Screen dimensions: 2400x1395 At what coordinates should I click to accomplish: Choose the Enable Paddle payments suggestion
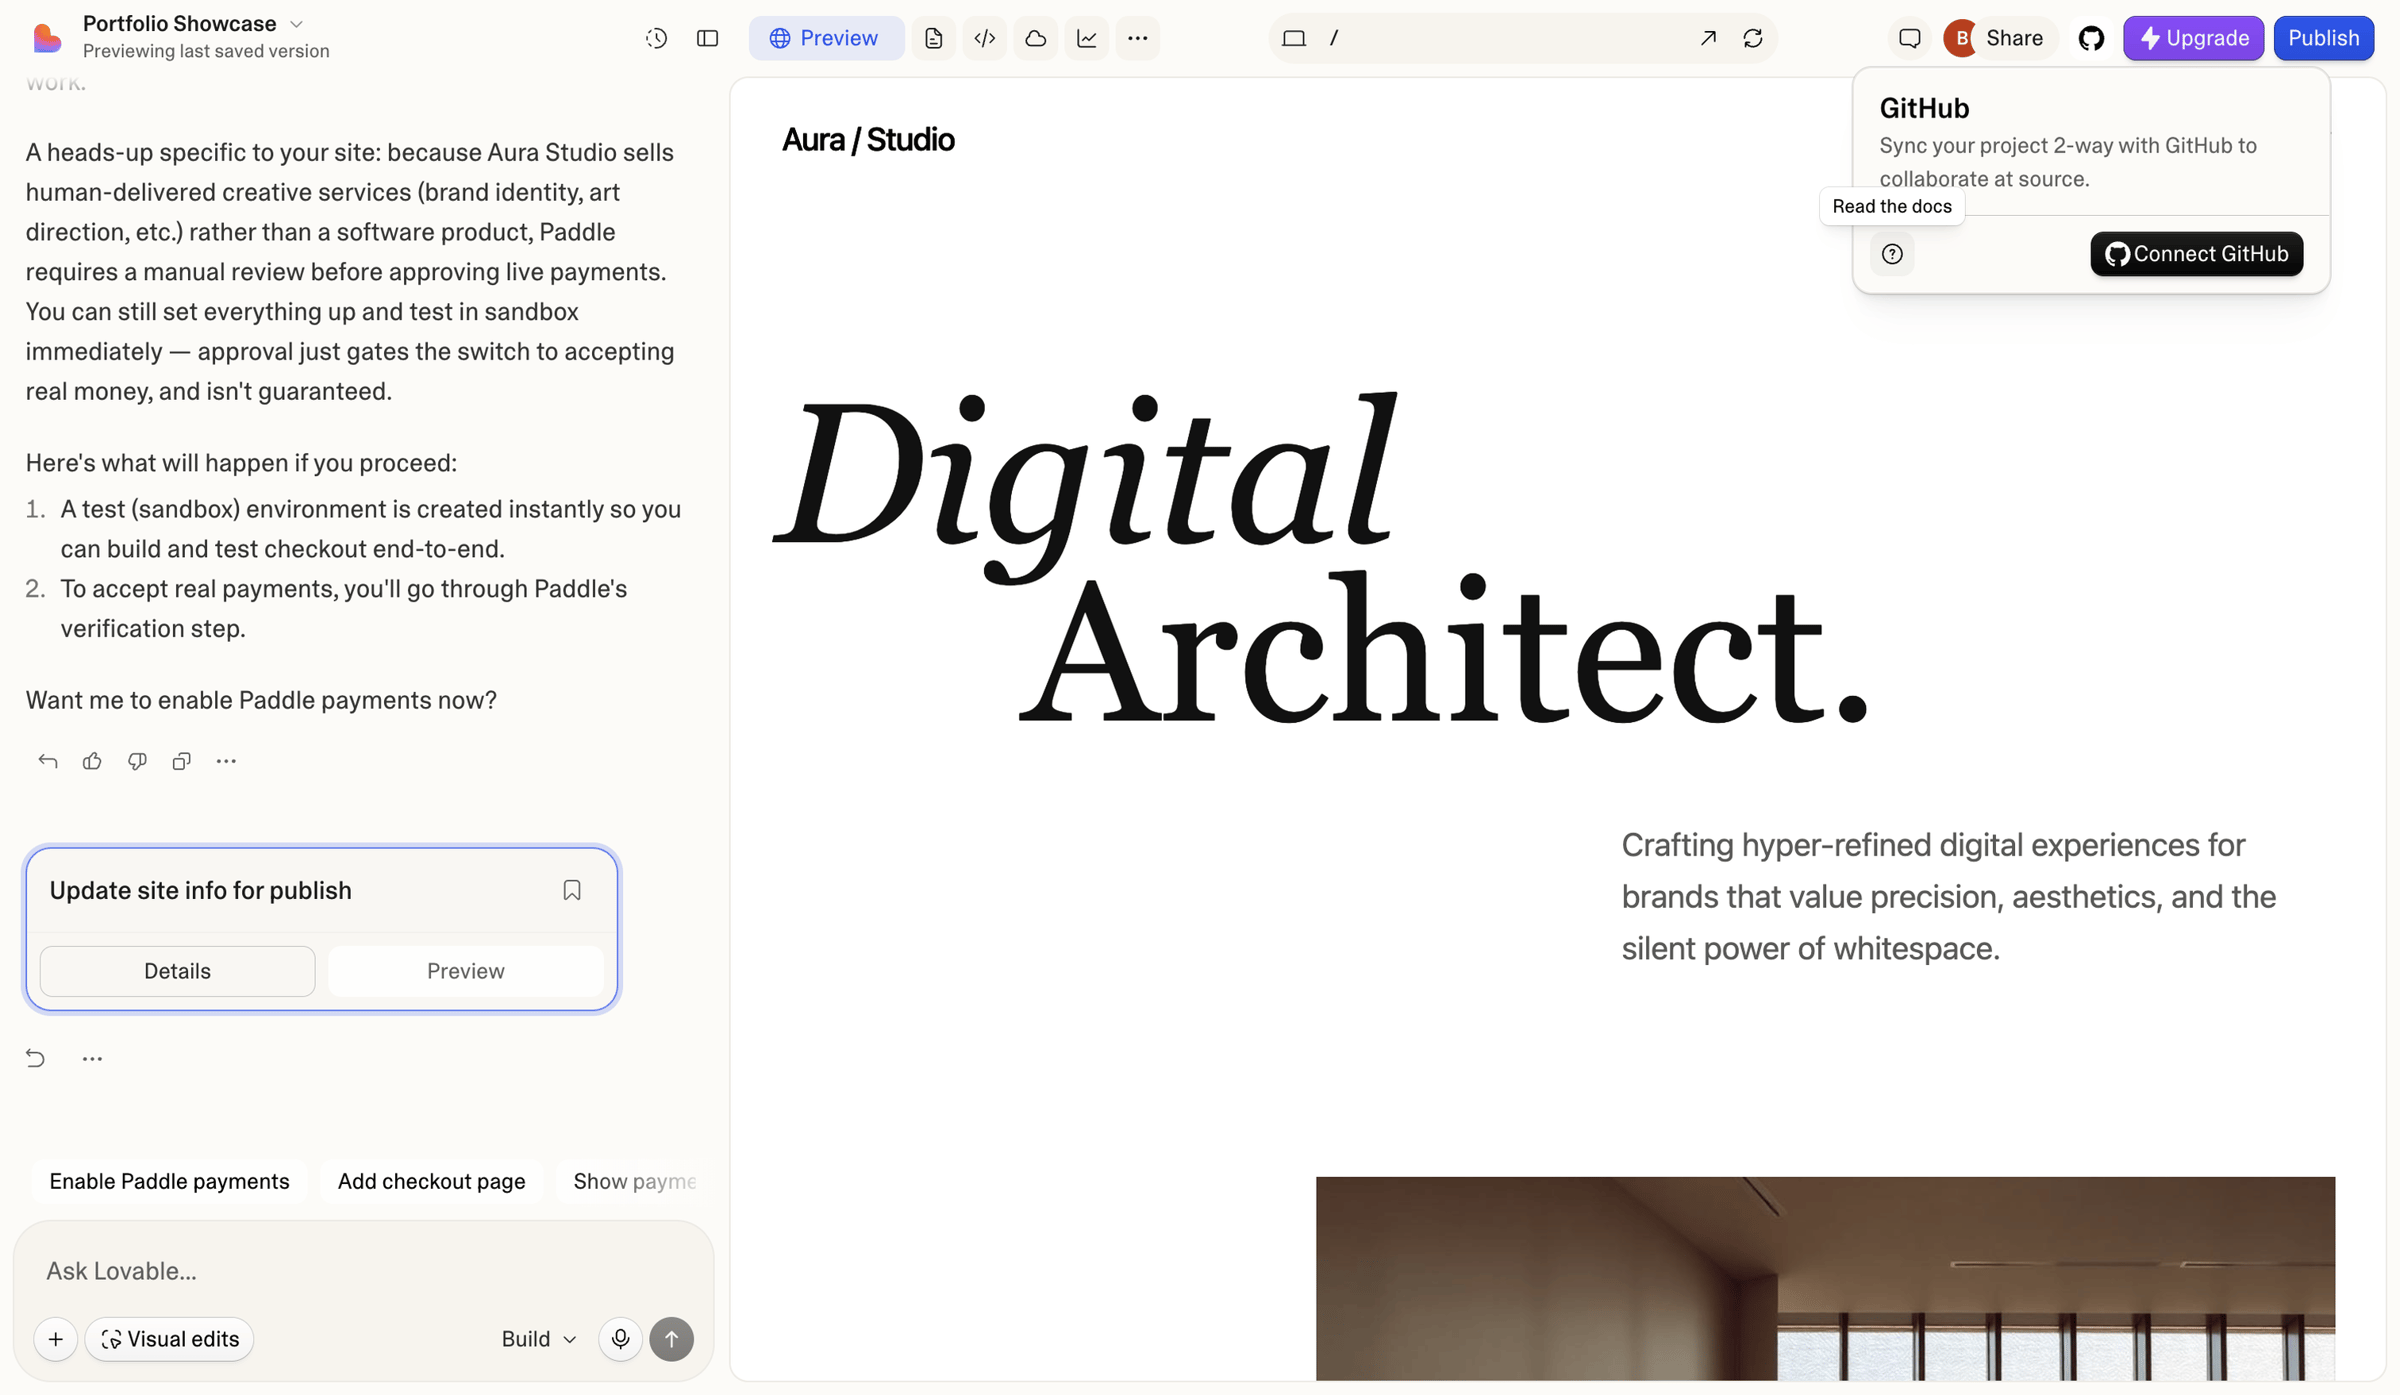click(x=169, y=1181)
